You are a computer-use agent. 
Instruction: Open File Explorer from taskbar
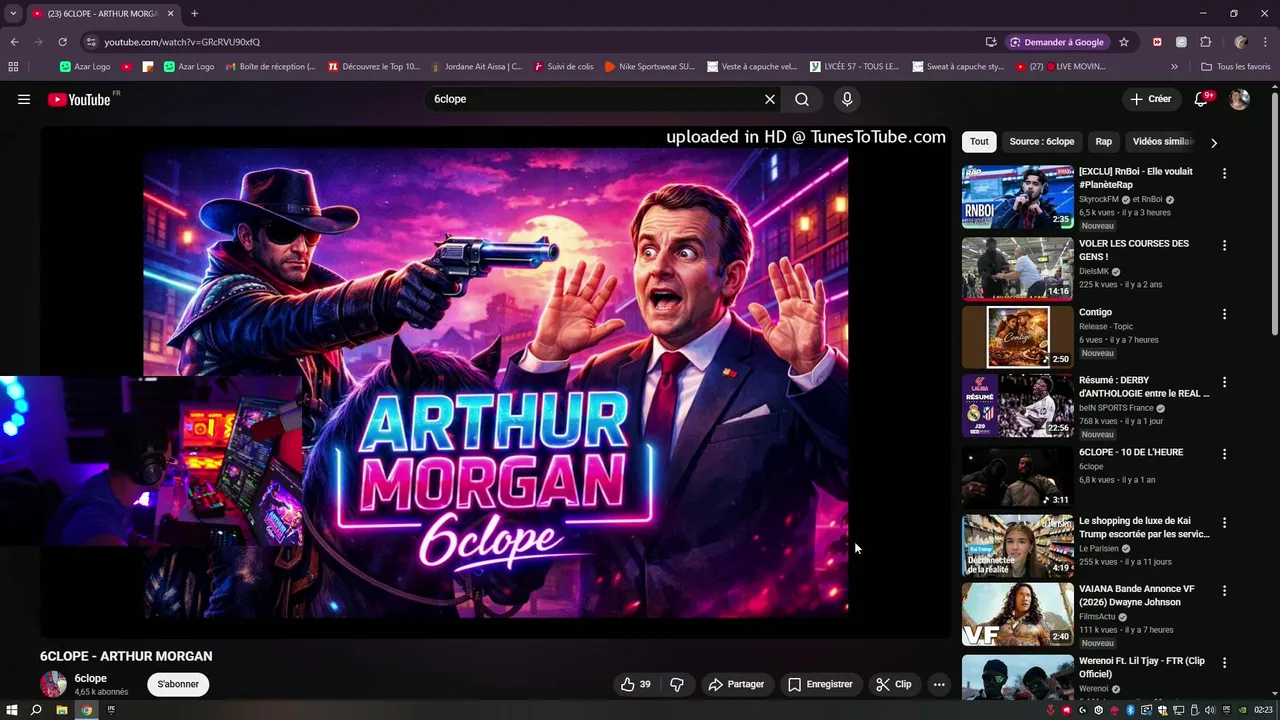(61, 710)
